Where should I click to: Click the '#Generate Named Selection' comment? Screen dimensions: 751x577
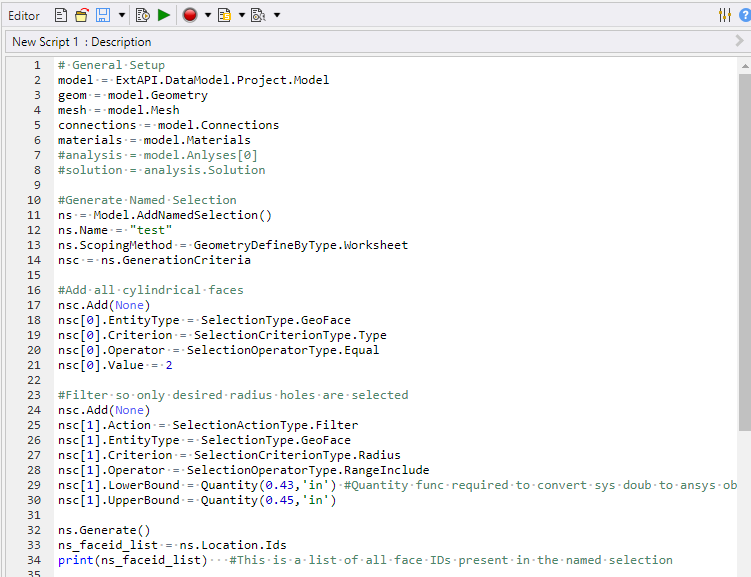click(147, 200)
